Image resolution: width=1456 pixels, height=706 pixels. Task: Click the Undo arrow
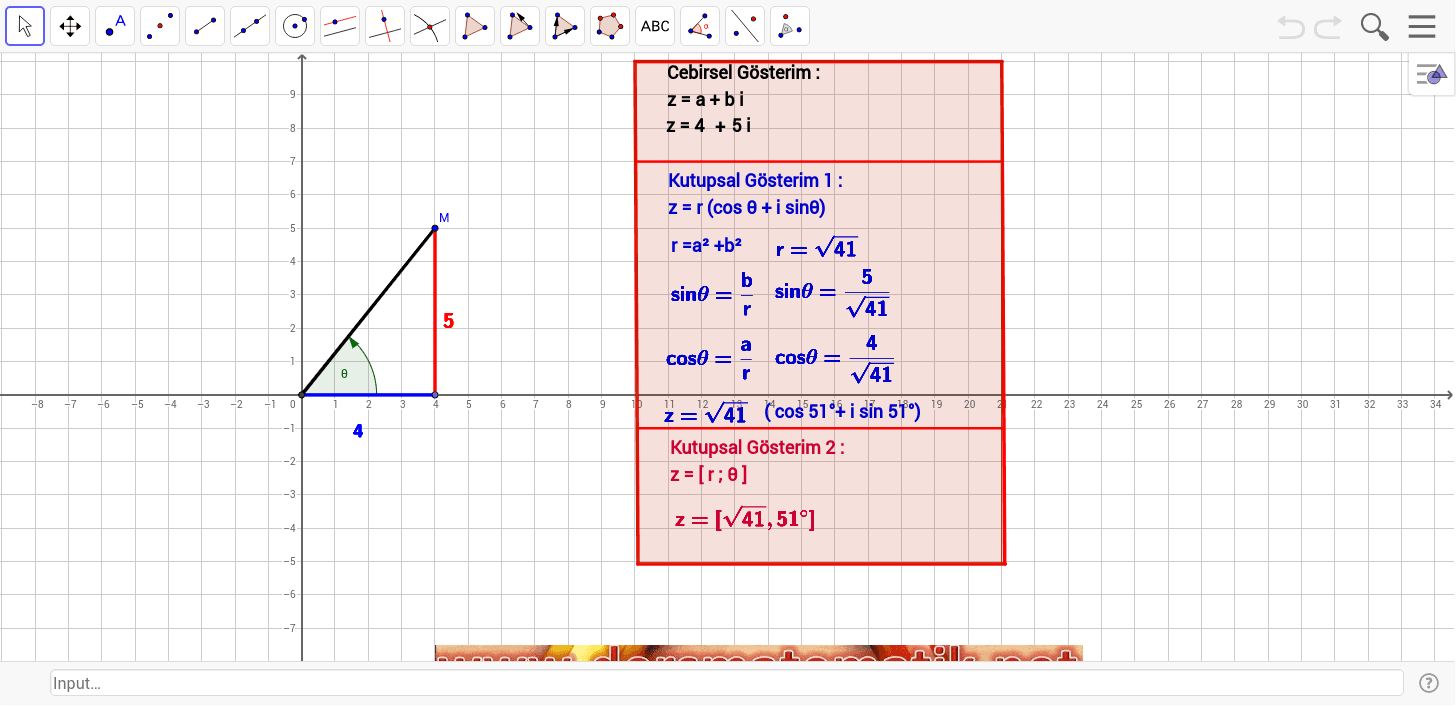click(1291, 27)
